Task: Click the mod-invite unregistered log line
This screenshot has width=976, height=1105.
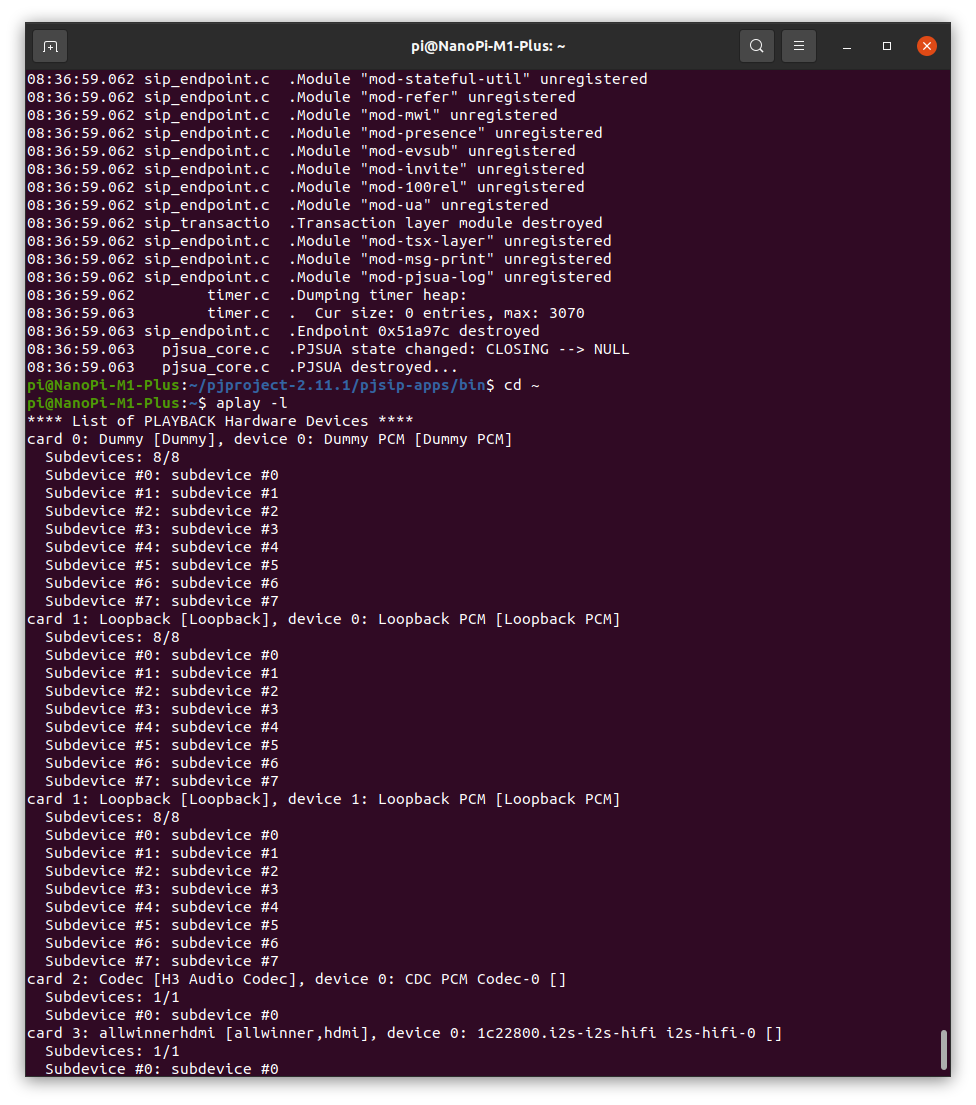Action: pos(300,168)
